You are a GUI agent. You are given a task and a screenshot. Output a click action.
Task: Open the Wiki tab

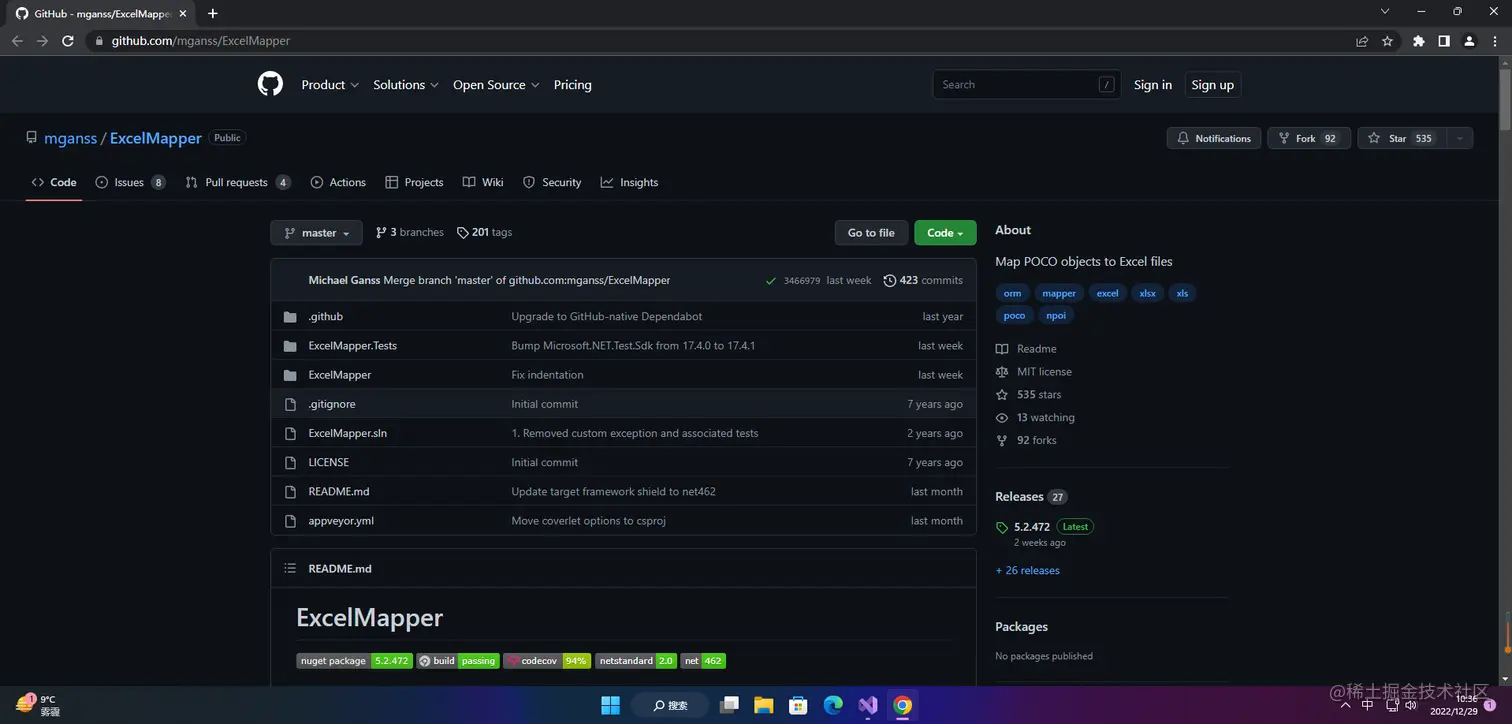click(483, 182)
